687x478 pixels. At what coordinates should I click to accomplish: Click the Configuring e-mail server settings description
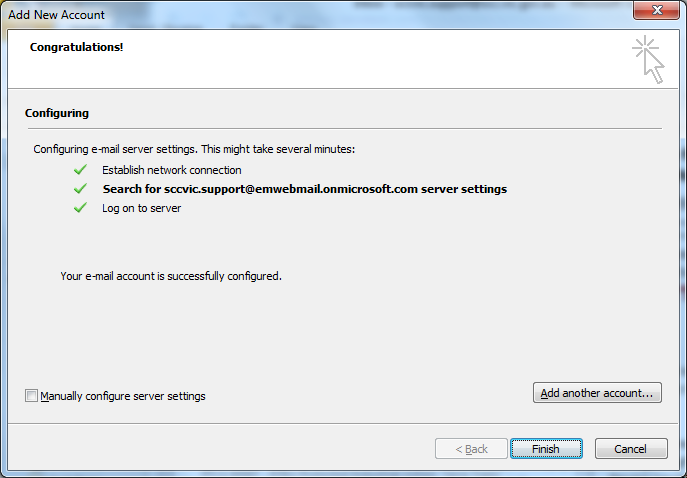[x=194, y=149]
